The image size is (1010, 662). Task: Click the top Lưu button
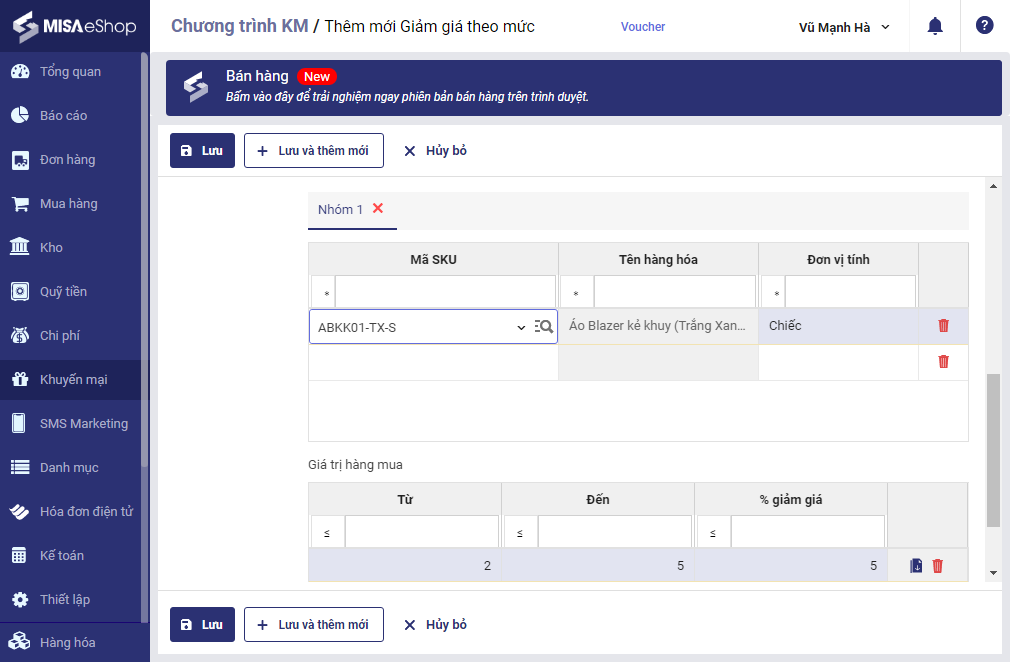click(202, 151)
